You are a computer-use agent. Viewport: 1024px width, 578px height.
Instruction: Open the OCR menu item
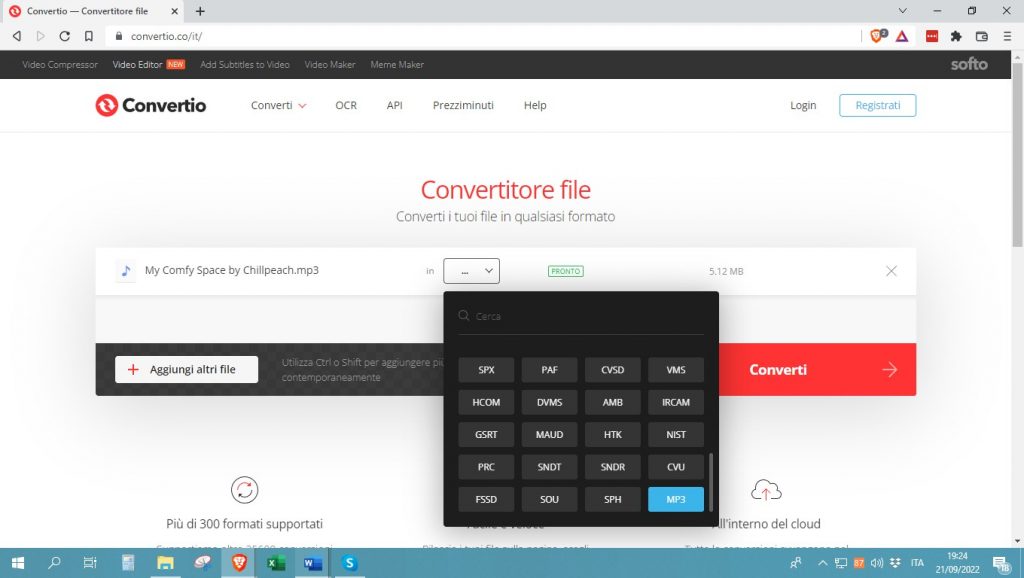point(346,105)
